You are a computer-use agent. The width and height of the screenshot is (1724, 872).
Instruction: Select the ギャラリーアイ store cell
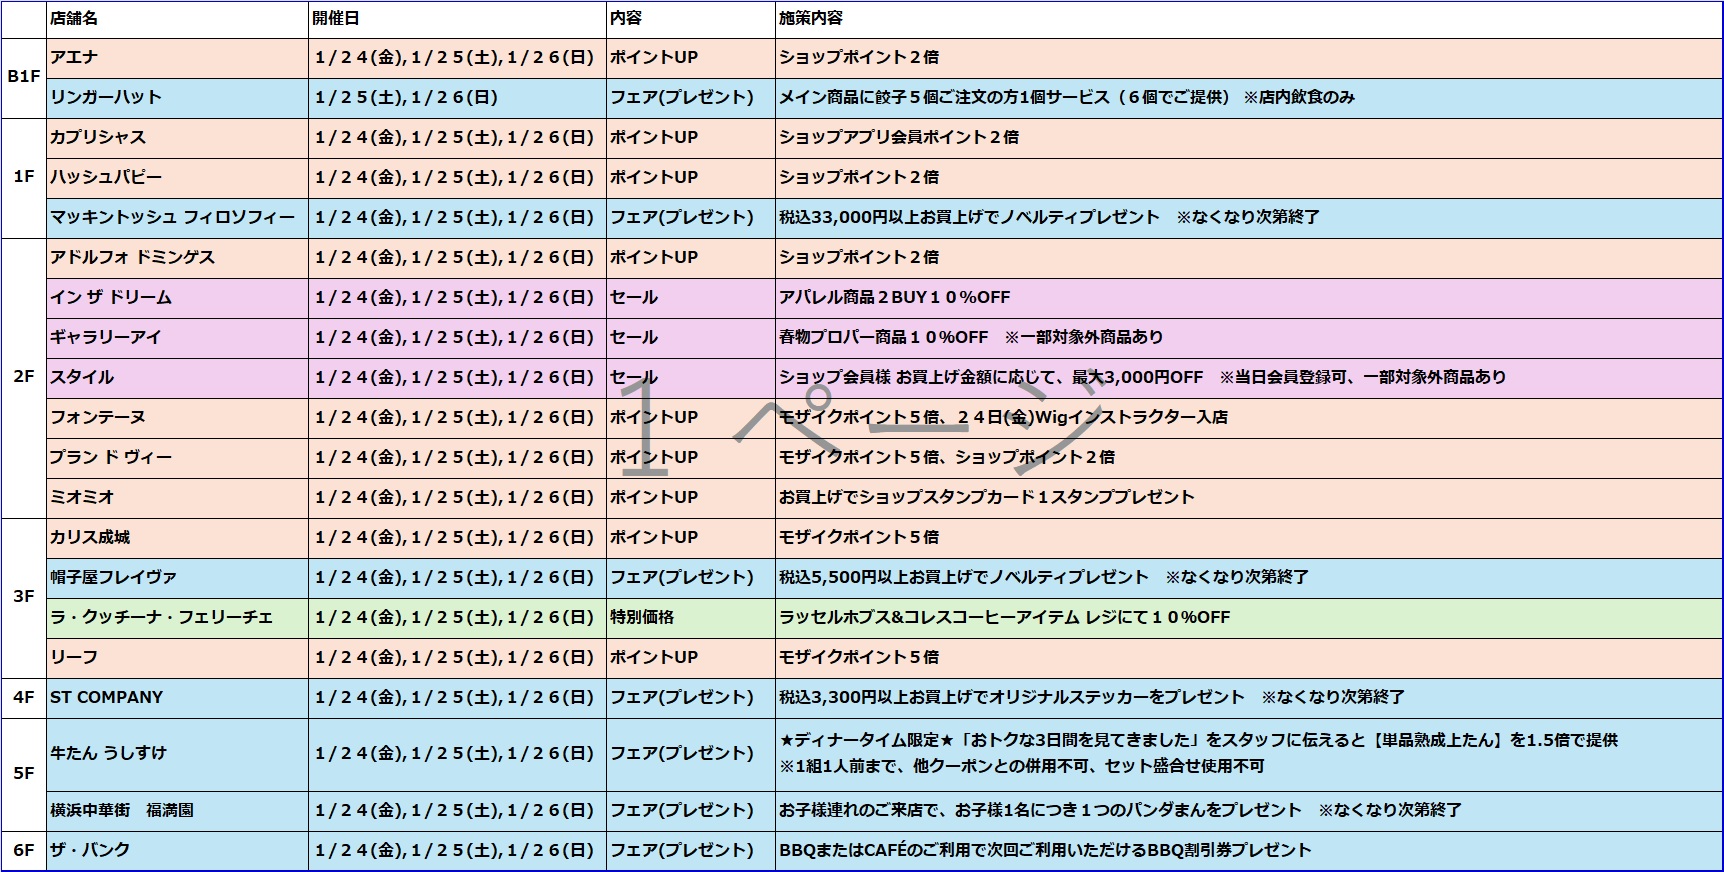tap(177, 338)
